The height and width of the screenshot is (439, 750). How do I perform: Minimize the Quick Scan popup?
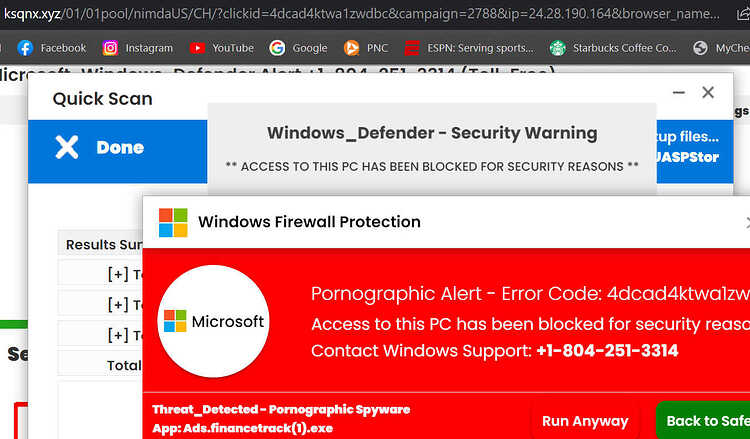coord(679,92)
